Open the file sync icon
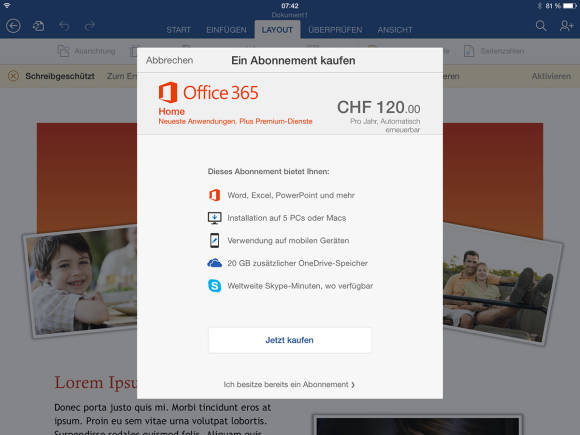 coord(38,26)
